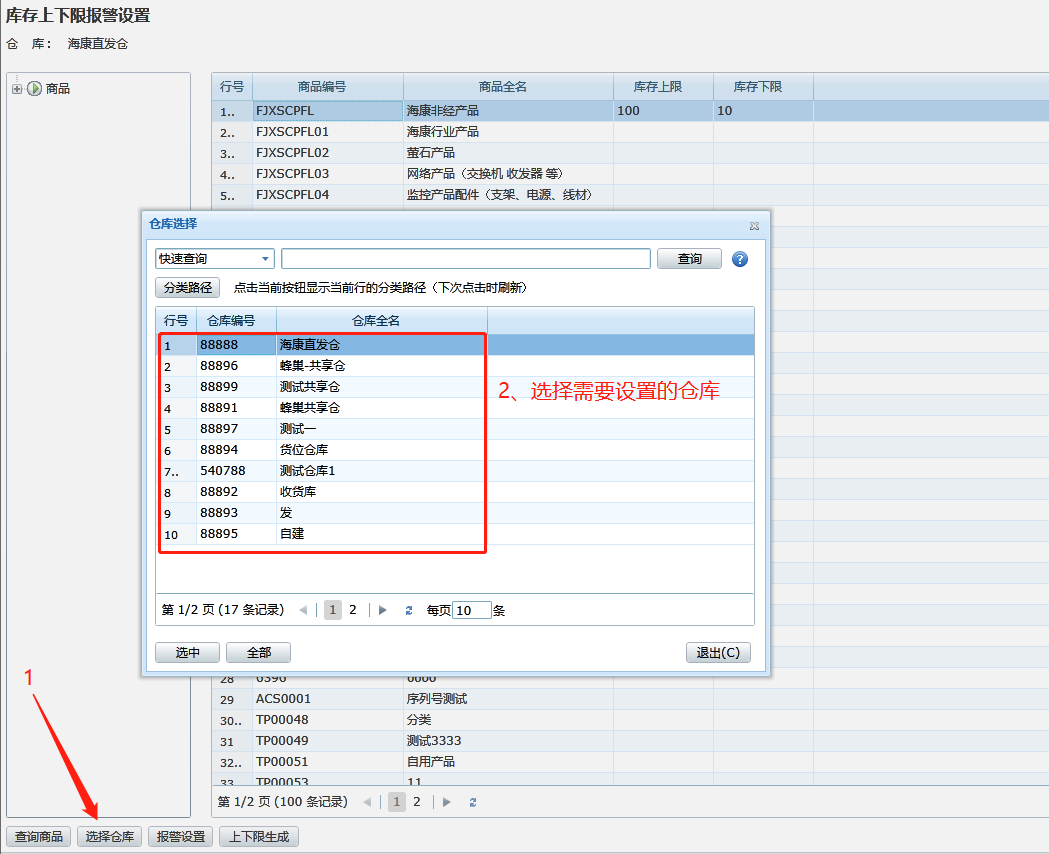Click lower limit cell 10 in first row
Viewport: 1049px width, 854px height.
[x=763, y=111]
